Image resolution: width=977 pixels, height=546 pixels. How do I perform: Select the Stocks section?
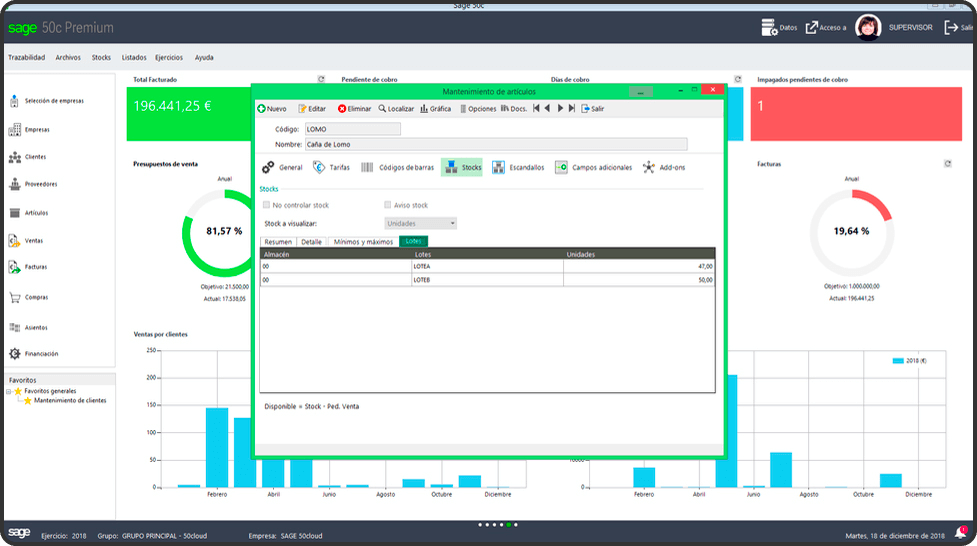462,167
